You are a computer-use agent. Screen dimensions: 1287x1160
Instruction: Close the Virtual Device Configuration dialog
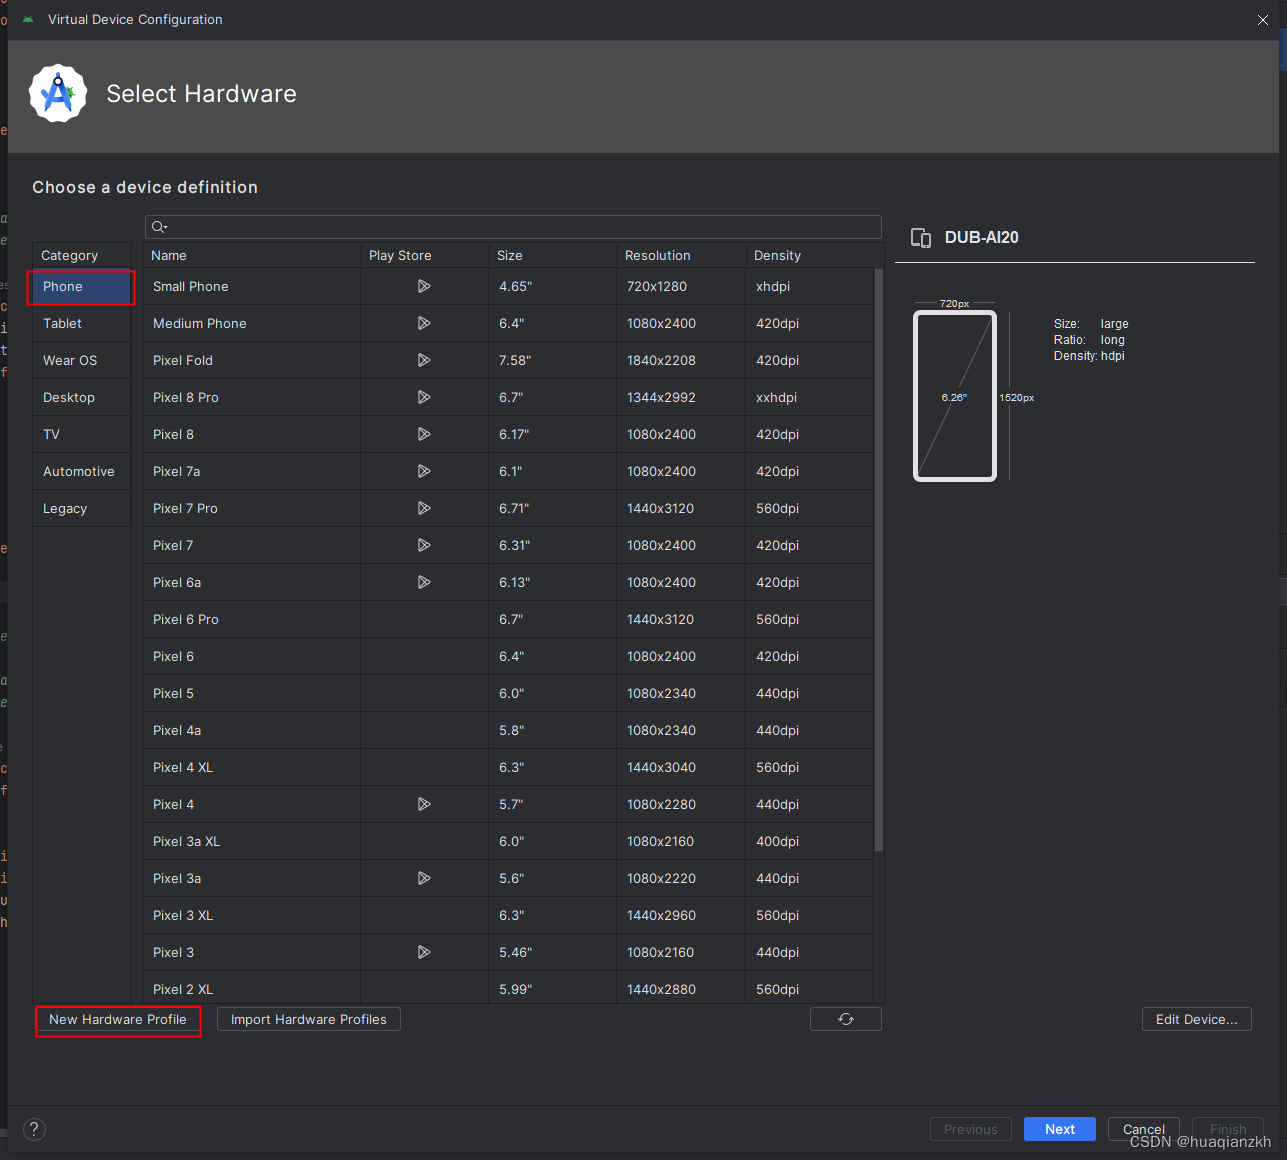coord(1263,20)
